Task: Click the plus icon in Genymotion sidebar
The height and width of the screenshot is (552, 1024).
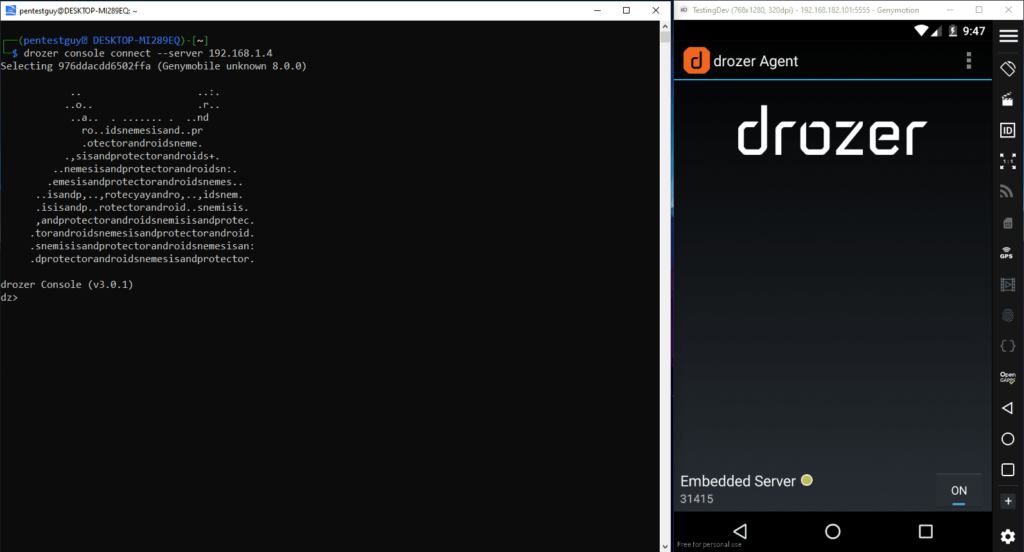Action: click(1008, 501)
